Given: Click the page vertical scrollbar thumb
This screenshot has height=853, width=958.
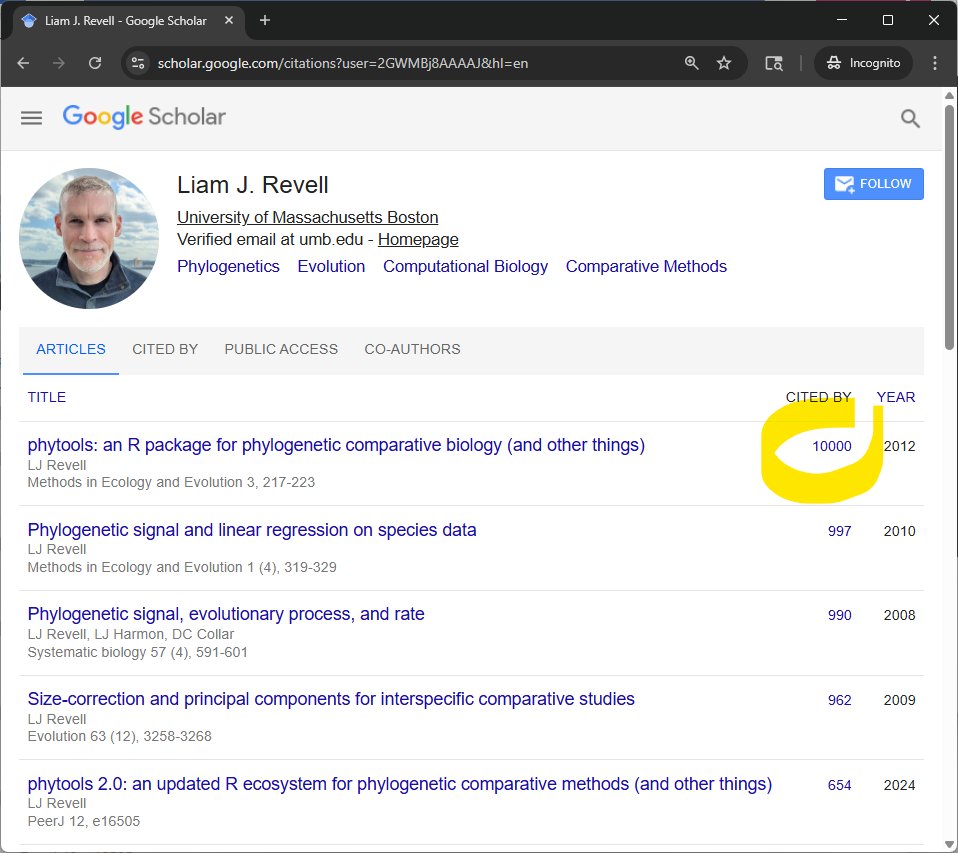Looking at the screenshot, I should 949,227.
